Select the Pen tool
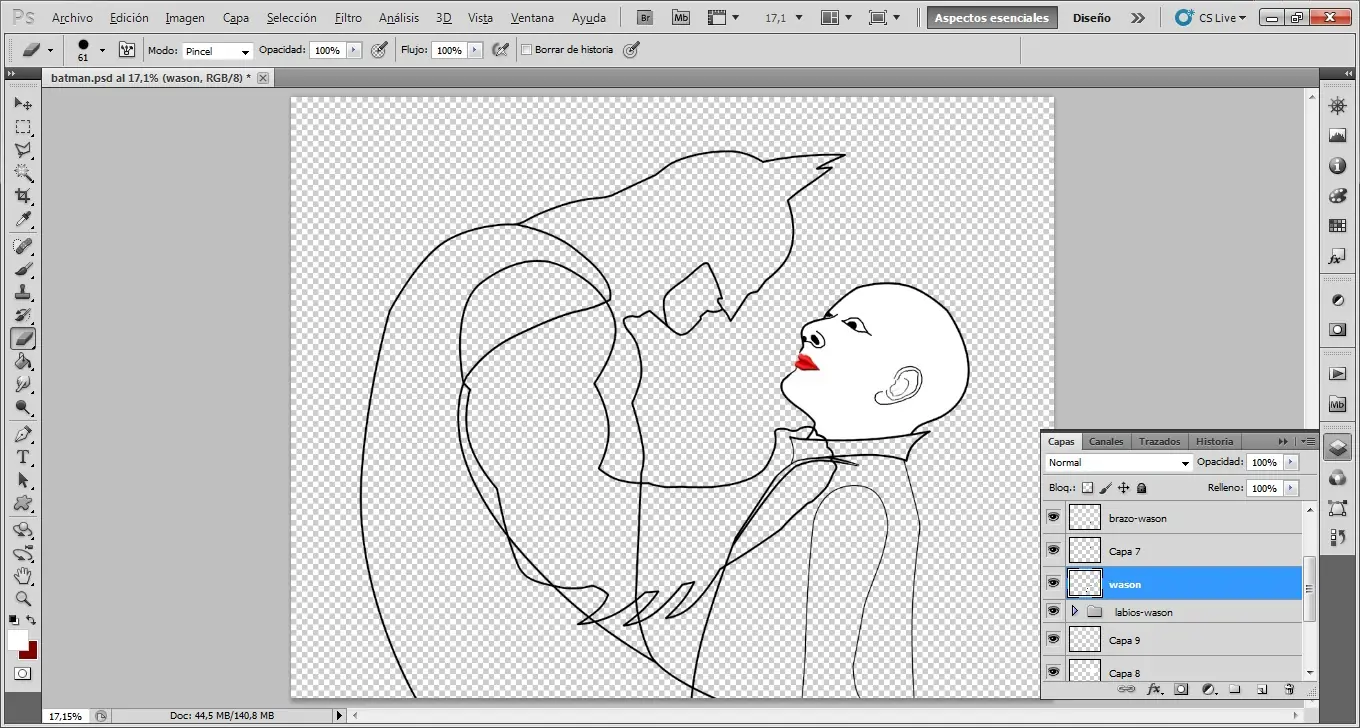 (x=23, y=434)
